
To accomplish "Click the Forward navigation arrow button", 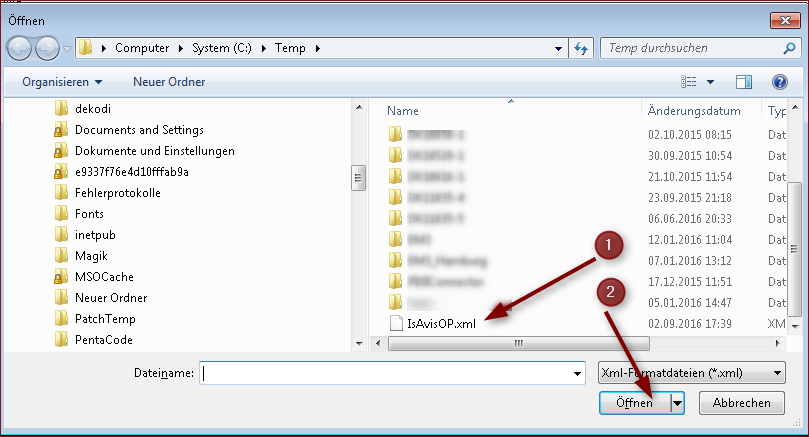I will (47, 48).
